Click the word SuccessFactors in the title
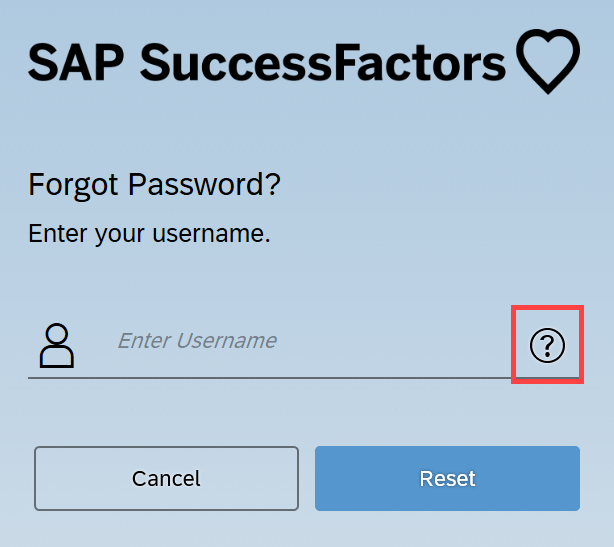 pos(323,63)
